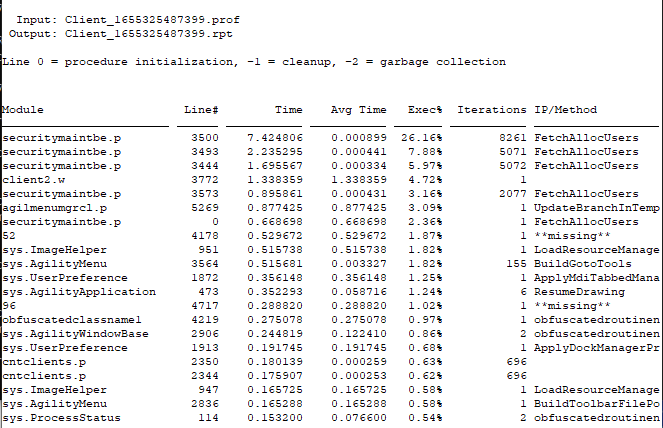Screen dimensions: 663x428
Task: Click cntclients.p module on line 2350
Action: 44,362
